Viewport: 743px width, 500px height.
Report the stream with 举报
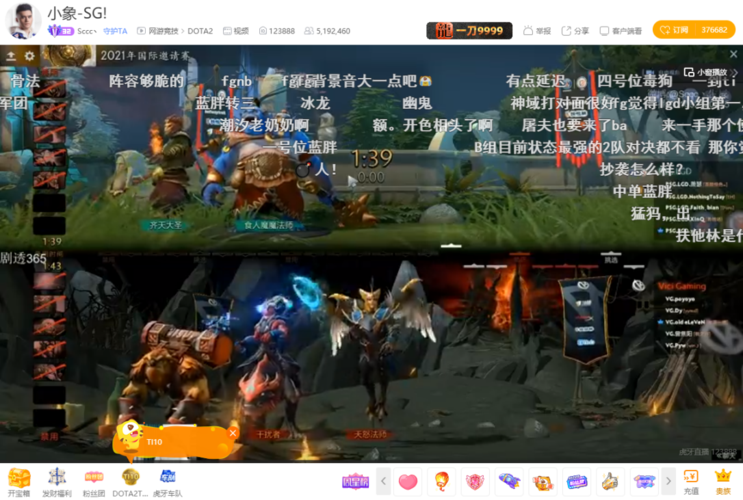[x=537, y=31]
